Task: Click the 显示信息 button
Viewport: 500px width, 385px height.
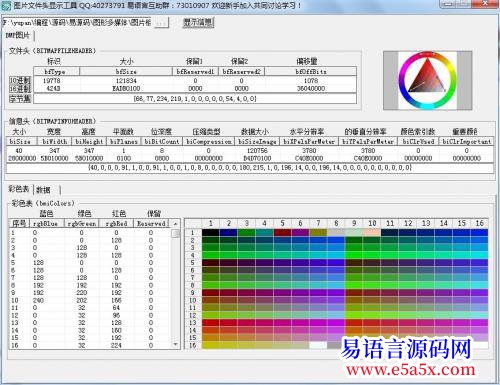Action: (x=198, y=23)
